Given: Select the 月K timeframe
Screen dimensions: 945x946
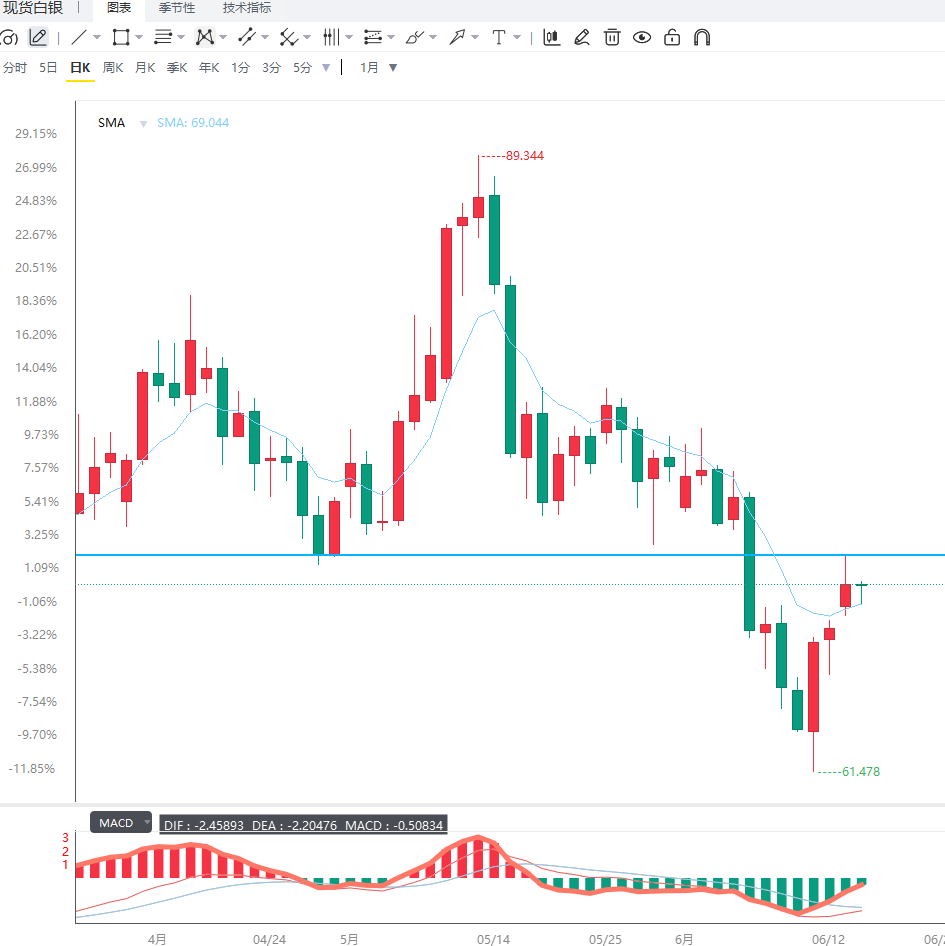Looking at the screenshot, I should [145, 68].
